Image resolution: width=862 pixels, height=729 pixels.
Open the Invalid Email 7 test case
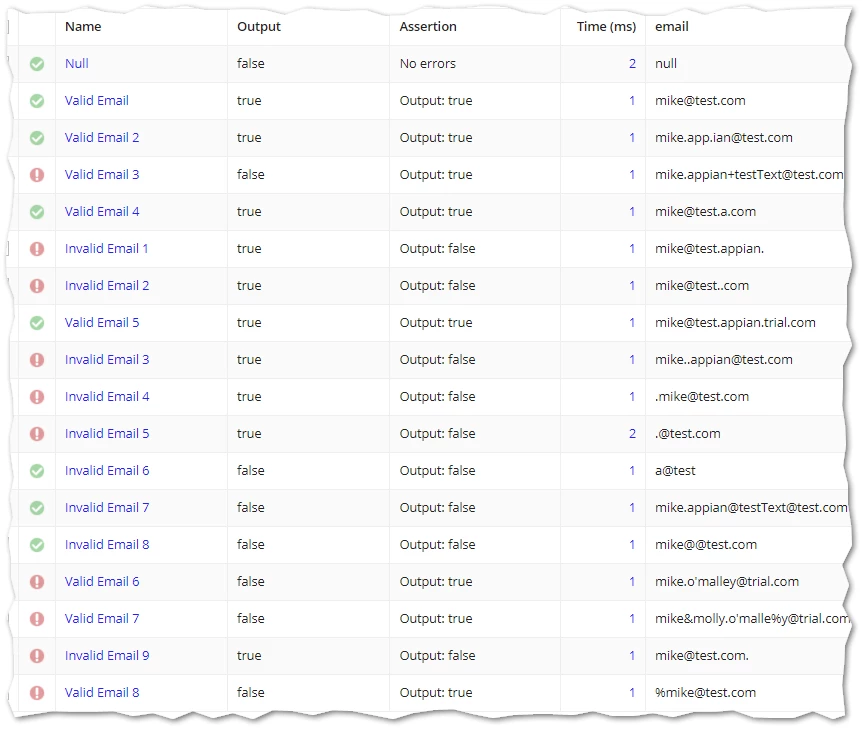coord(107,507)
